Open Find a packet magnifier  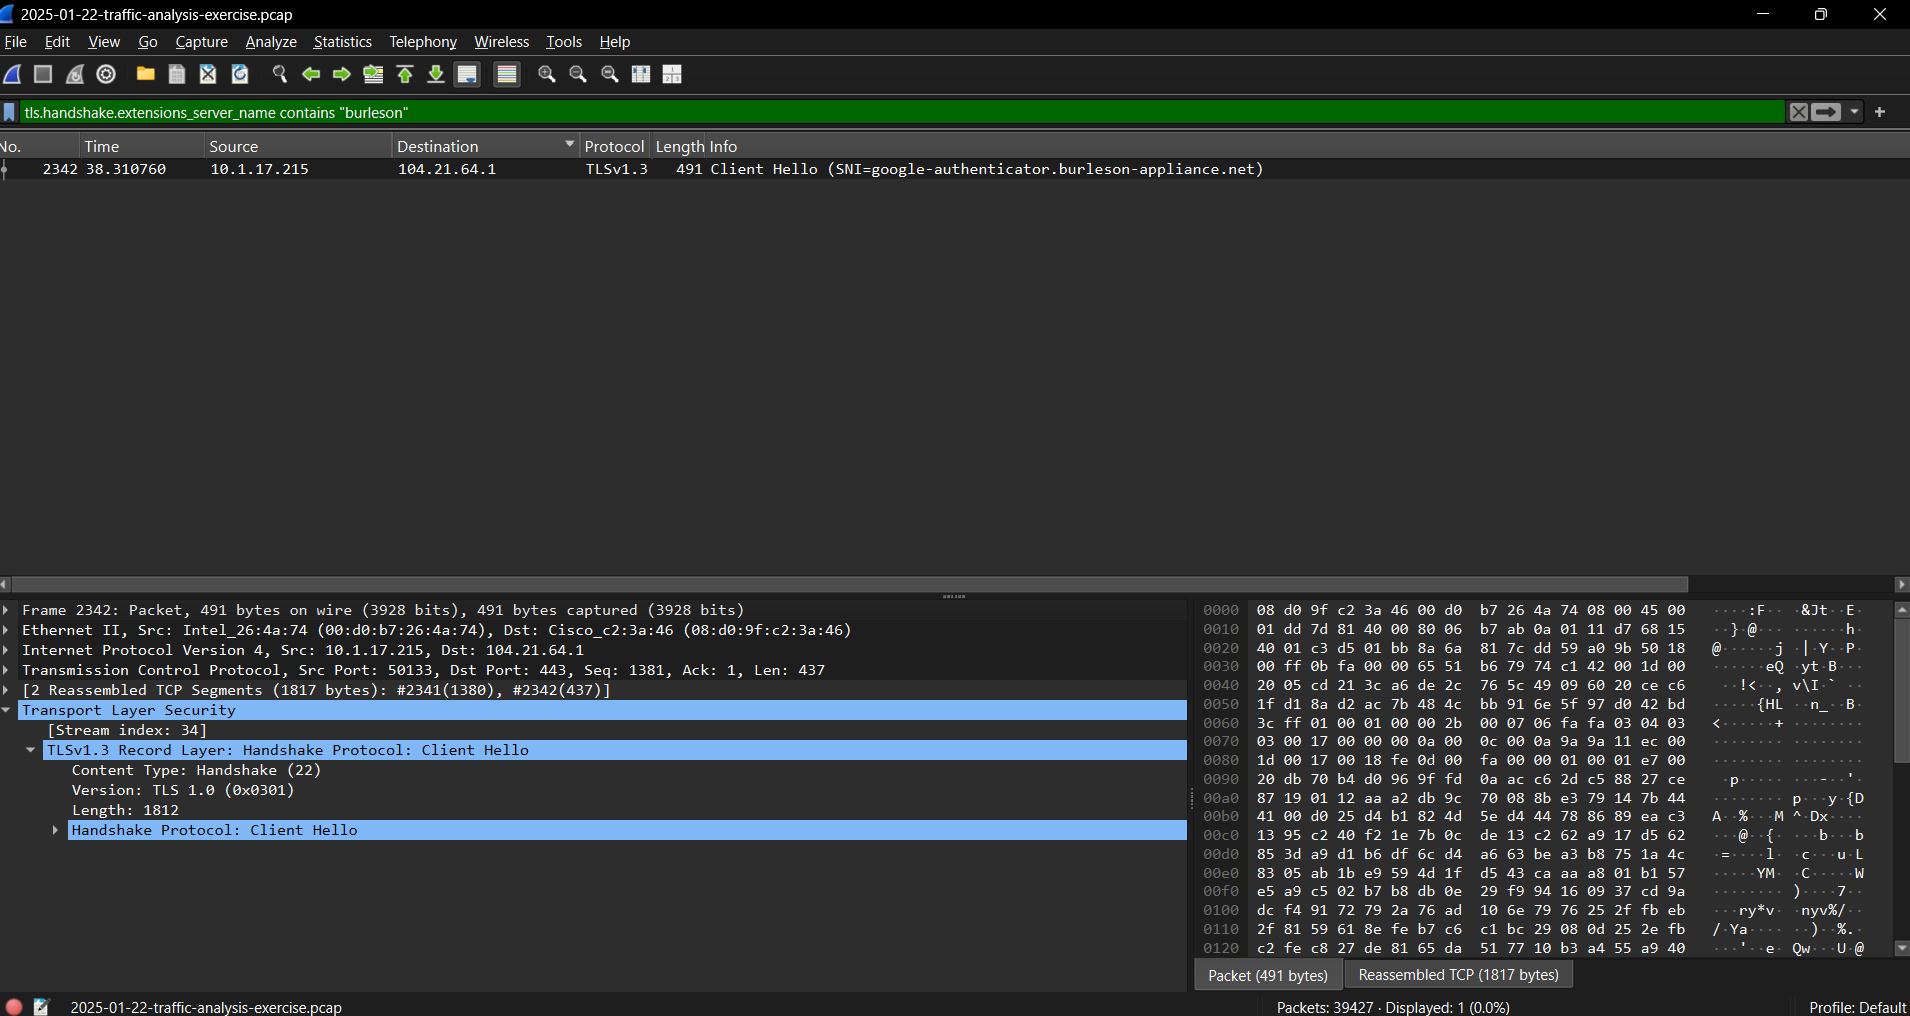point(280,74)
